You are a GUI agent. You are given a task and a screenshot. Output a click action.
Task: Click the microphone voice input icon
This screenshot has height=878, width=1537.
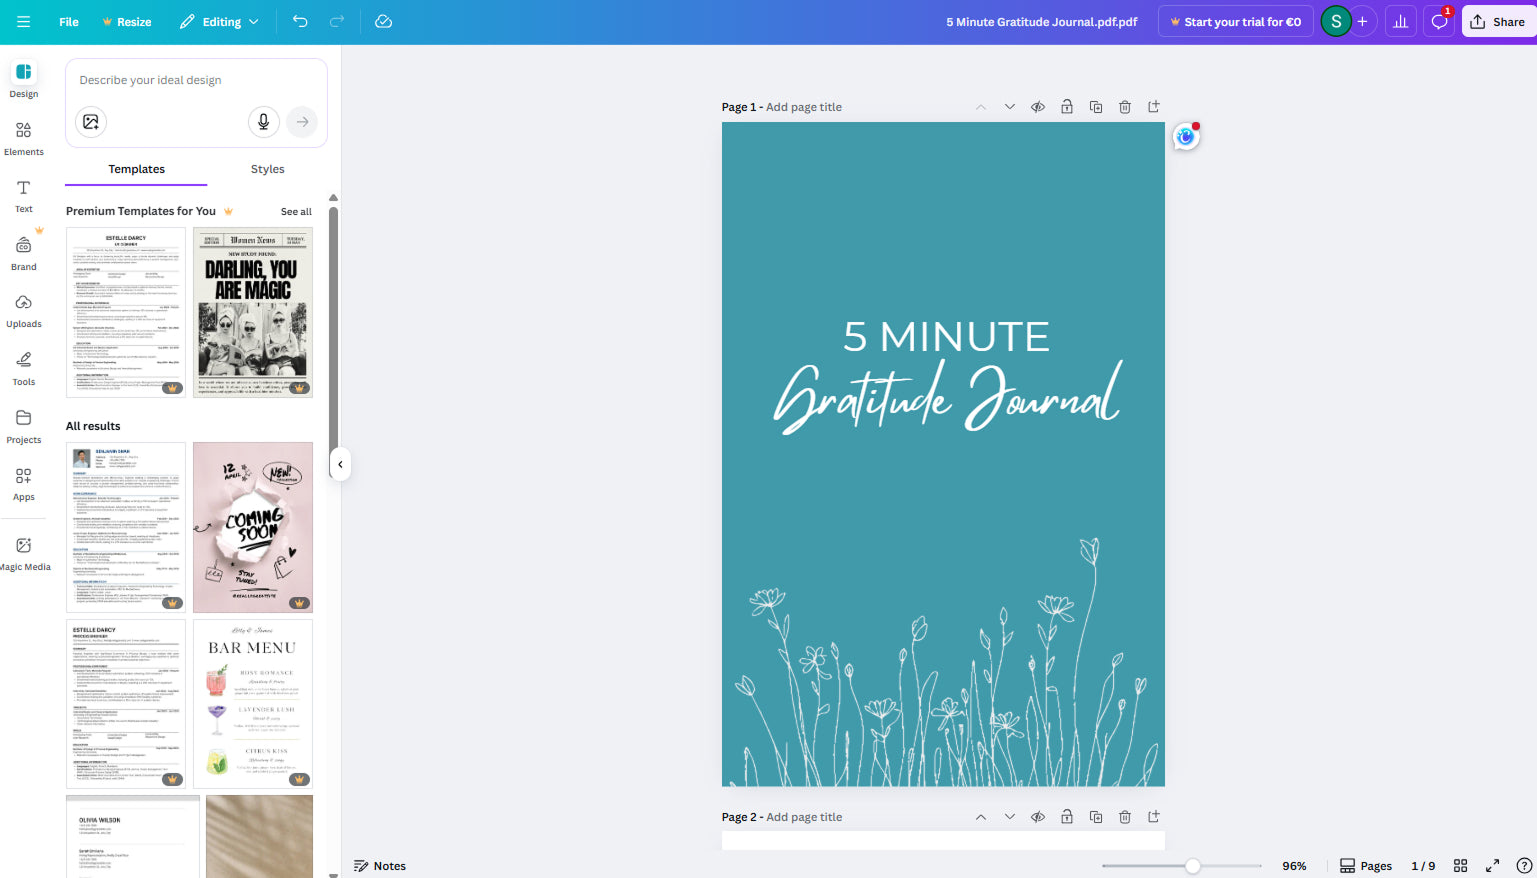point(263,122)
